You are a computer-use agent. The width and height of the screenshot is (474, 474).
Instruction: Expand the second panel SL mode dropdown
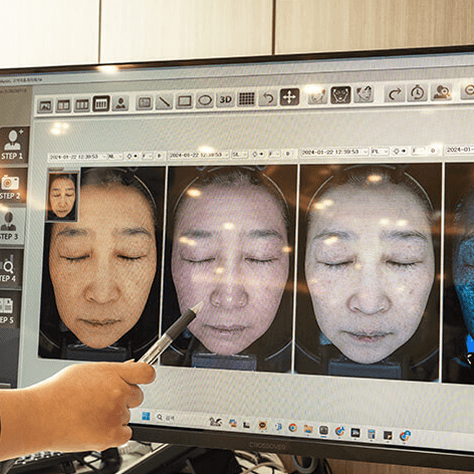240,154
